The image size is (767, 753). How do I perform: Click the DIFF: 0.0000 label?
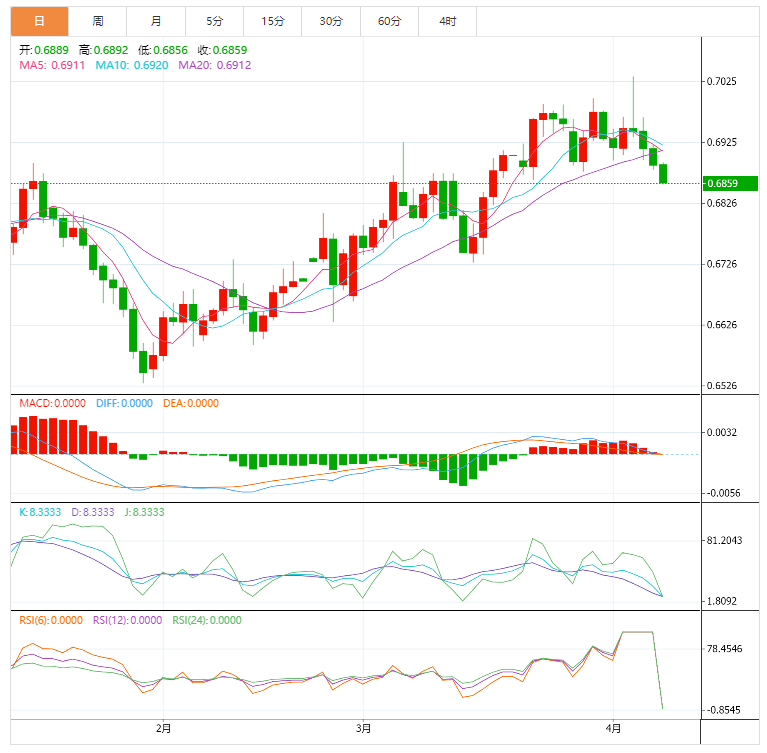coord(124,403)
